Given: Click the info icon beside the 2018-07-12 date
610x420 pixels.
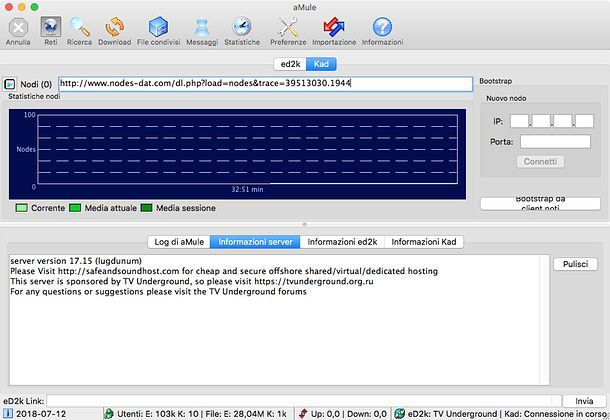Looking at the screenshot, I should coord(8,414).
